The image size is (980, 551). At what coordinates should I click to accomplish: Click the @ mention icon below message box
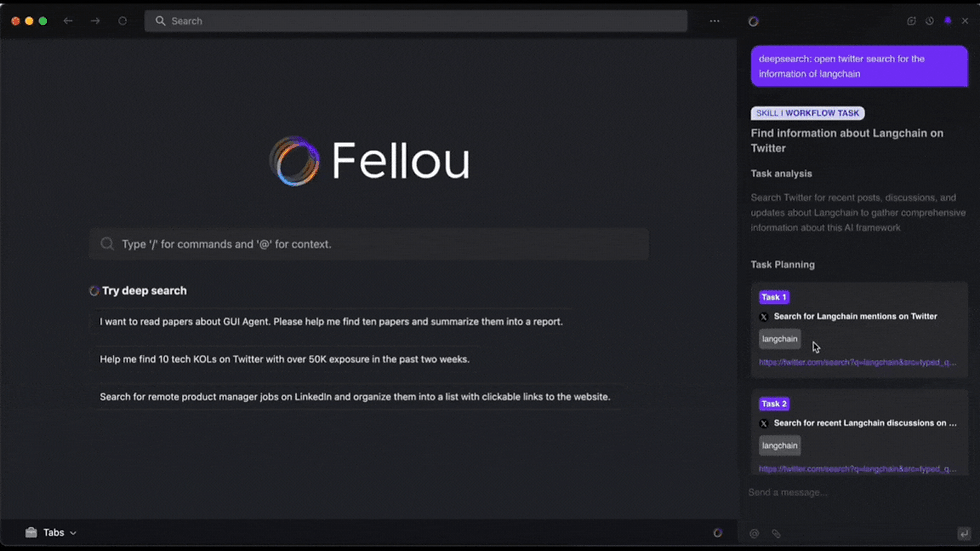755,534
